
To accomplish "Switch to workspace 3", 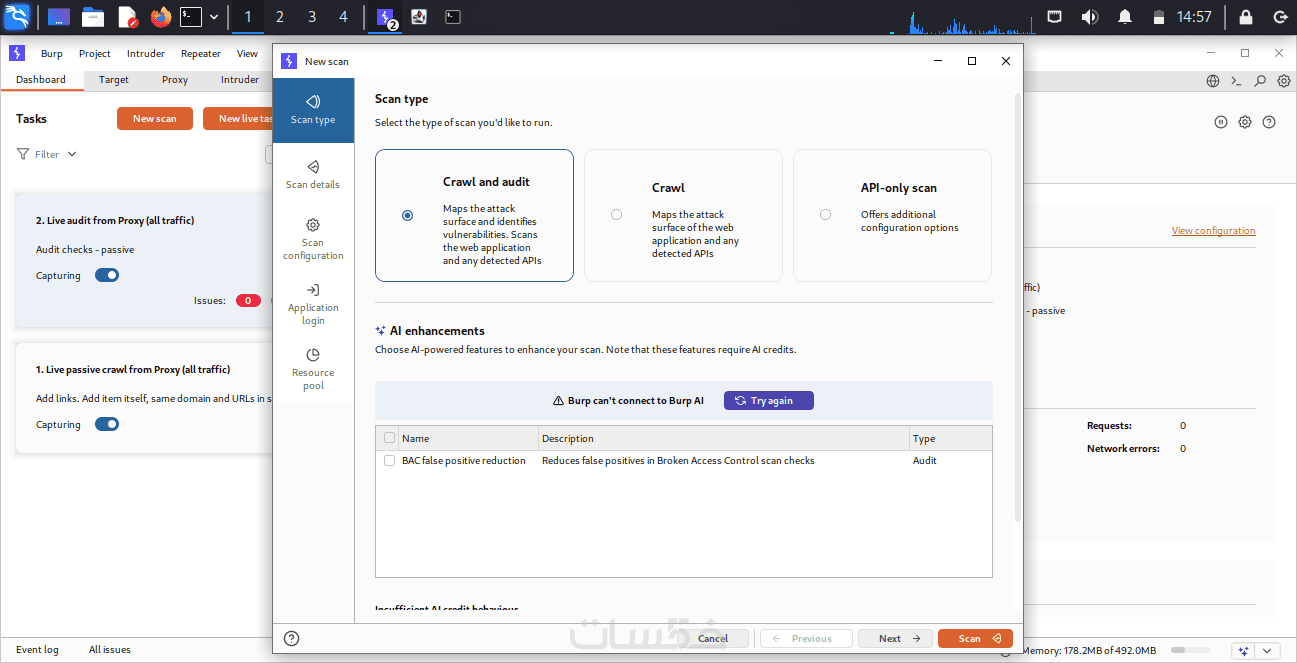I will coord(312,17).
